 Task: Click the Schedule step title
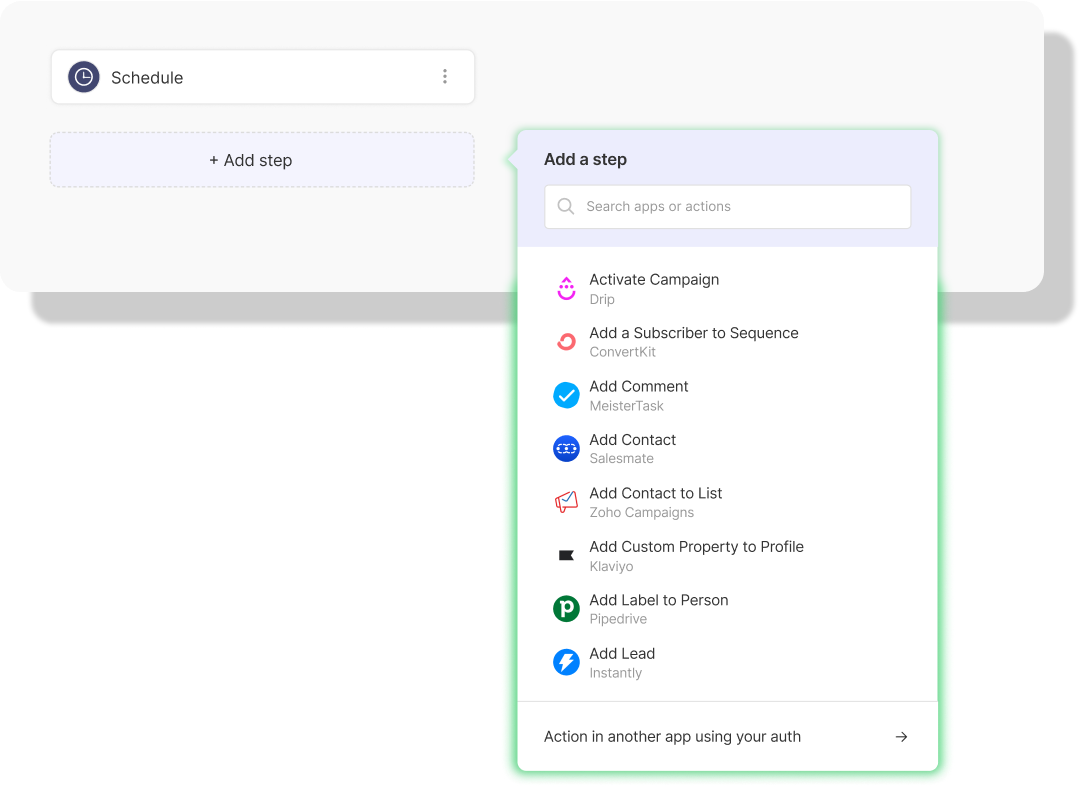point(147,78)
